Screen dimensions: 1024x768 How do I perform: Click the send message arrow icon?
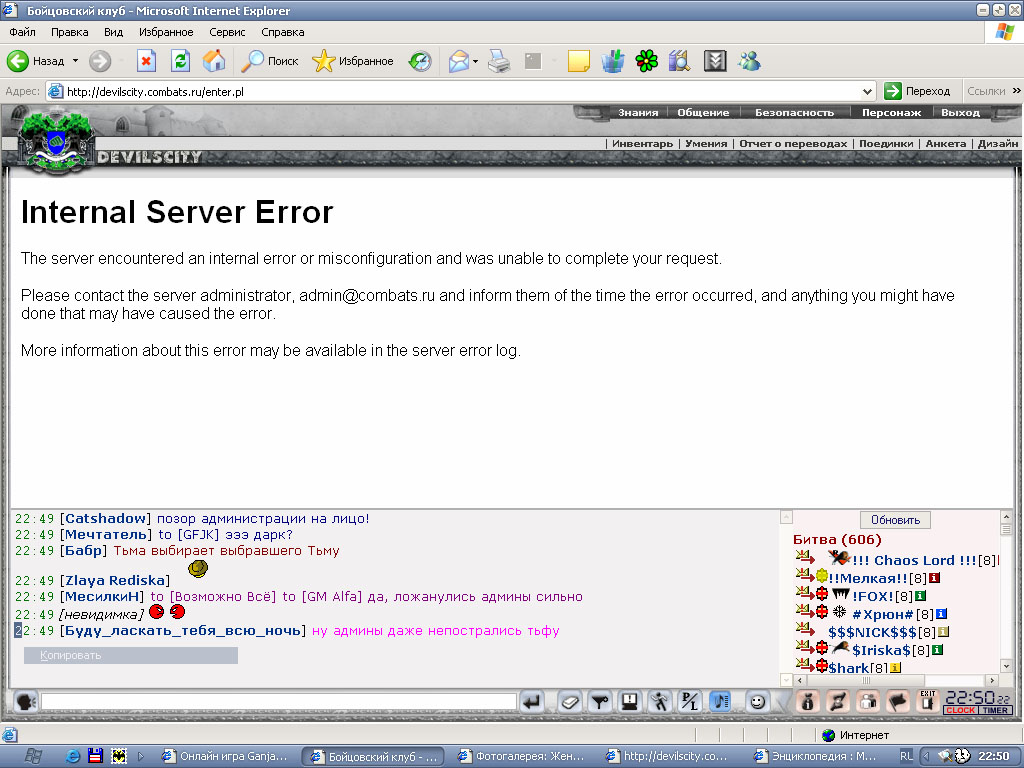tap(532, 702)
